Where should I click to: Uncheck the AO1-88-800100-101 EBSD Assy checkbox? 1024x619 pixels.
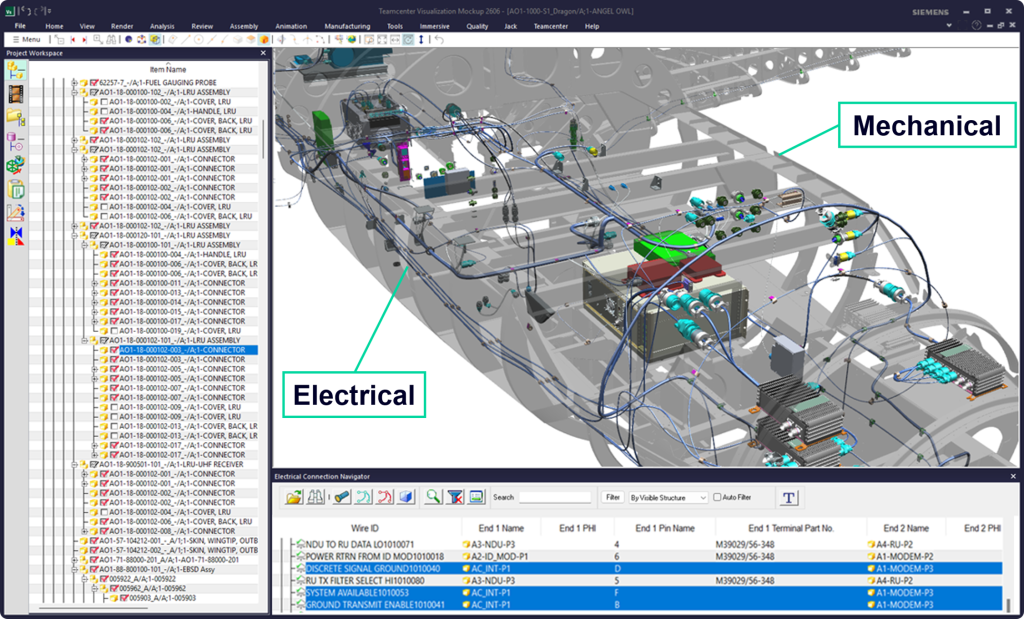94,569
